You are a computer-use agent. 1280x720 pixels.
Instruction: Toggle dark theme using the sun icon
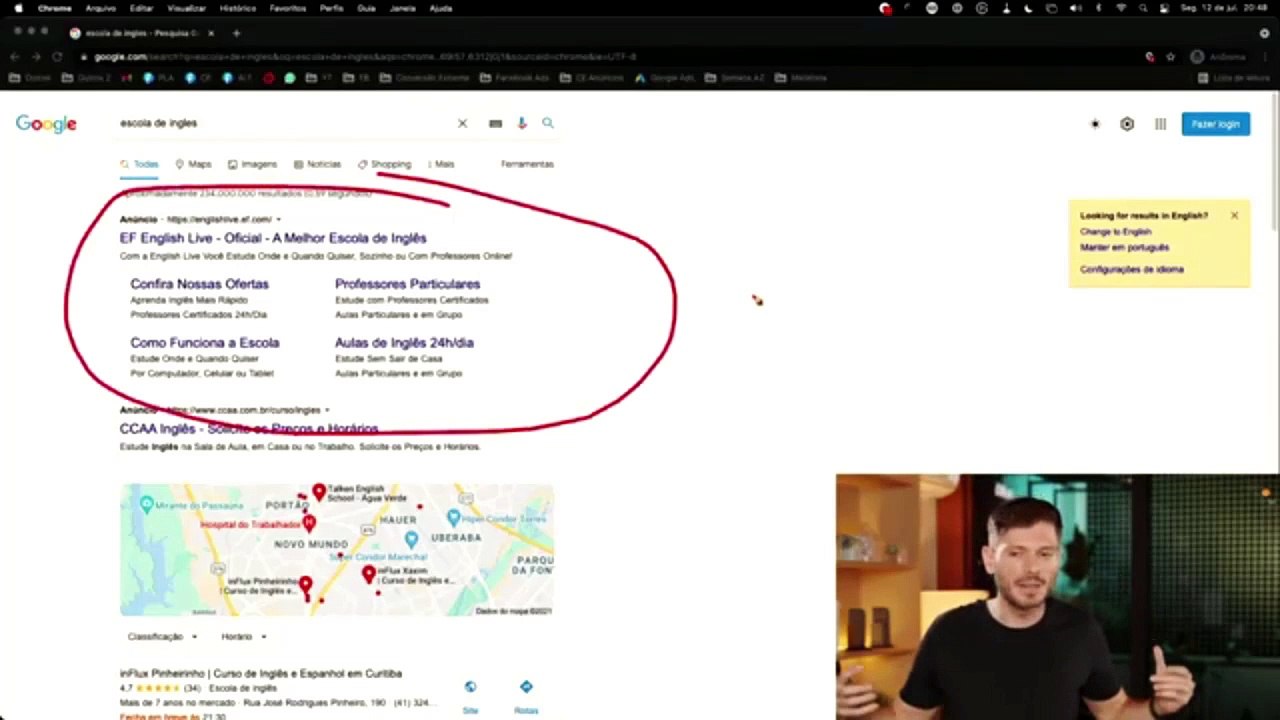(x=1095, y=124)
